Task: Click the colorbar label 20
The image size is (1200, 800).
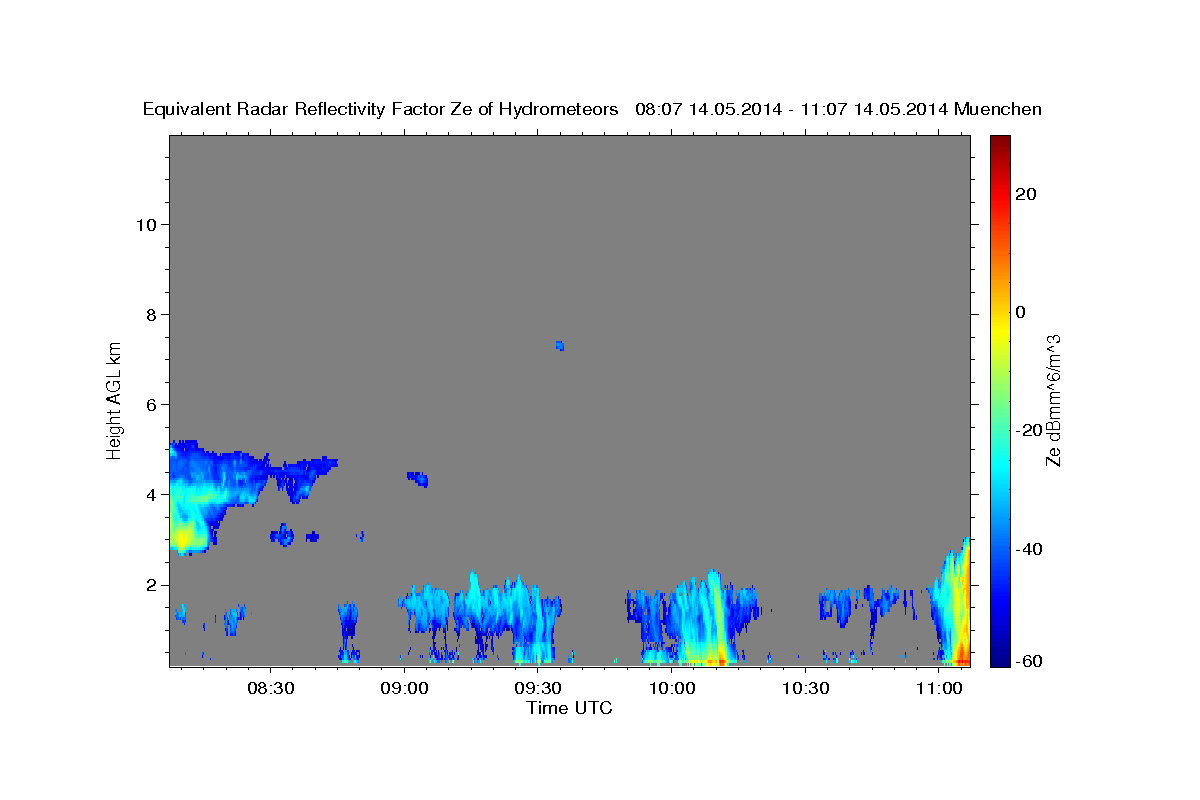Action: point(1026,194)
